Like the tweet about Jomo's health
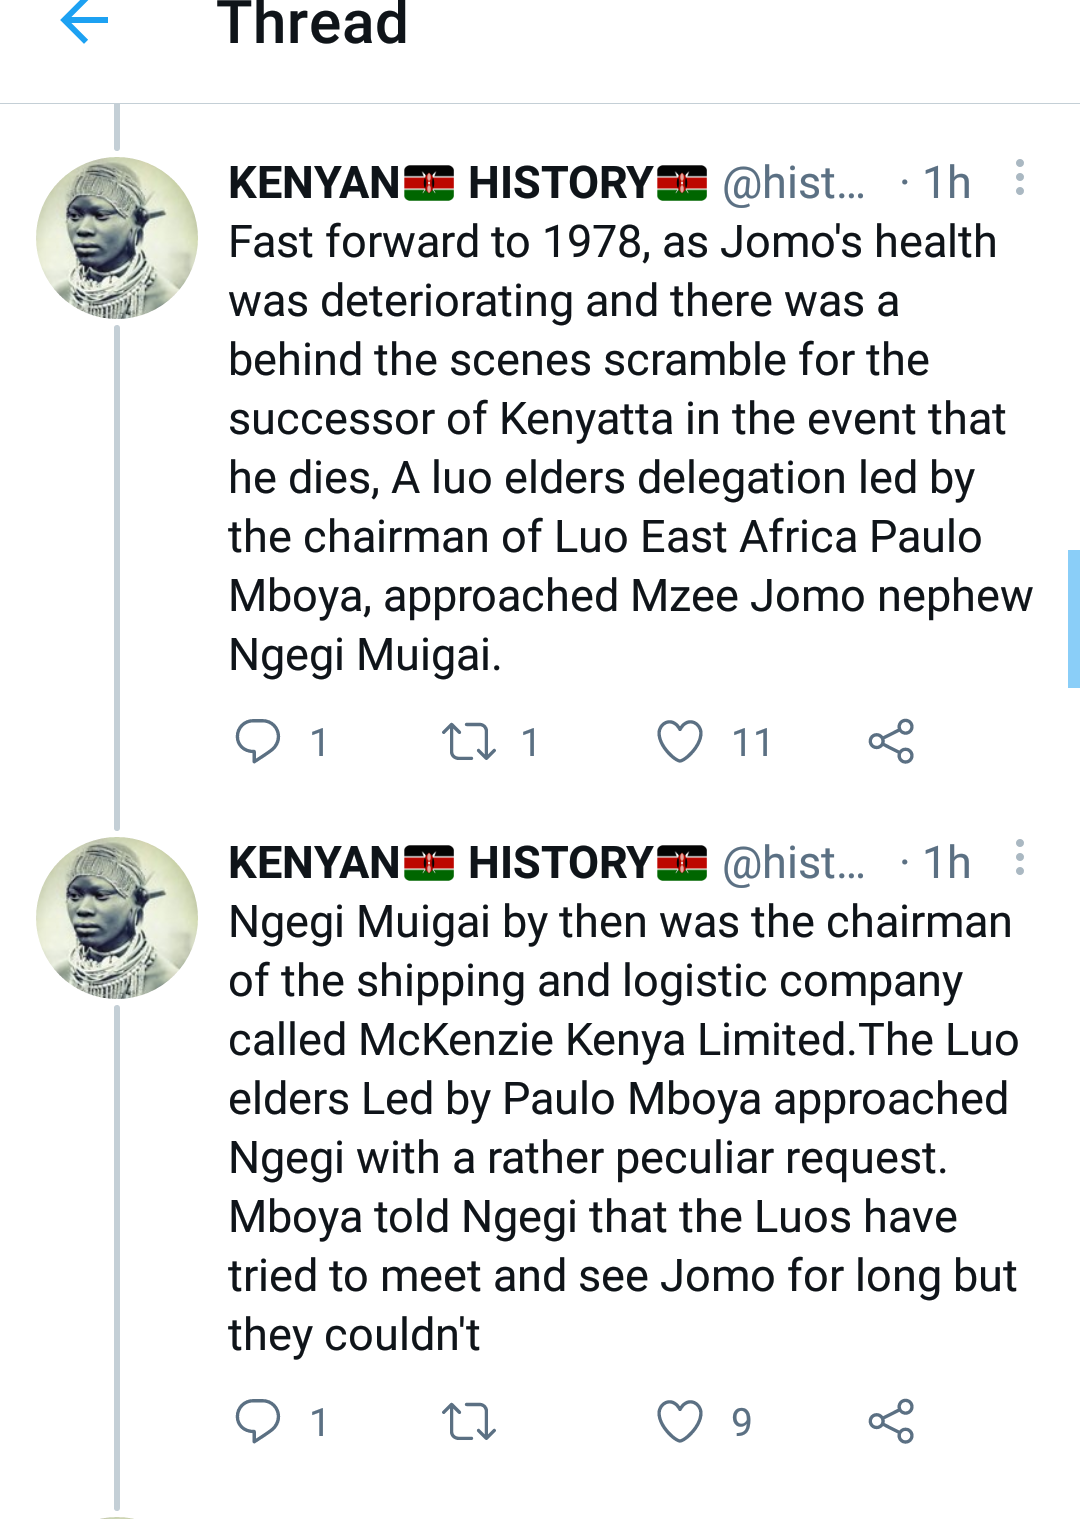1080x1519 pixels. tap(680, 742)
